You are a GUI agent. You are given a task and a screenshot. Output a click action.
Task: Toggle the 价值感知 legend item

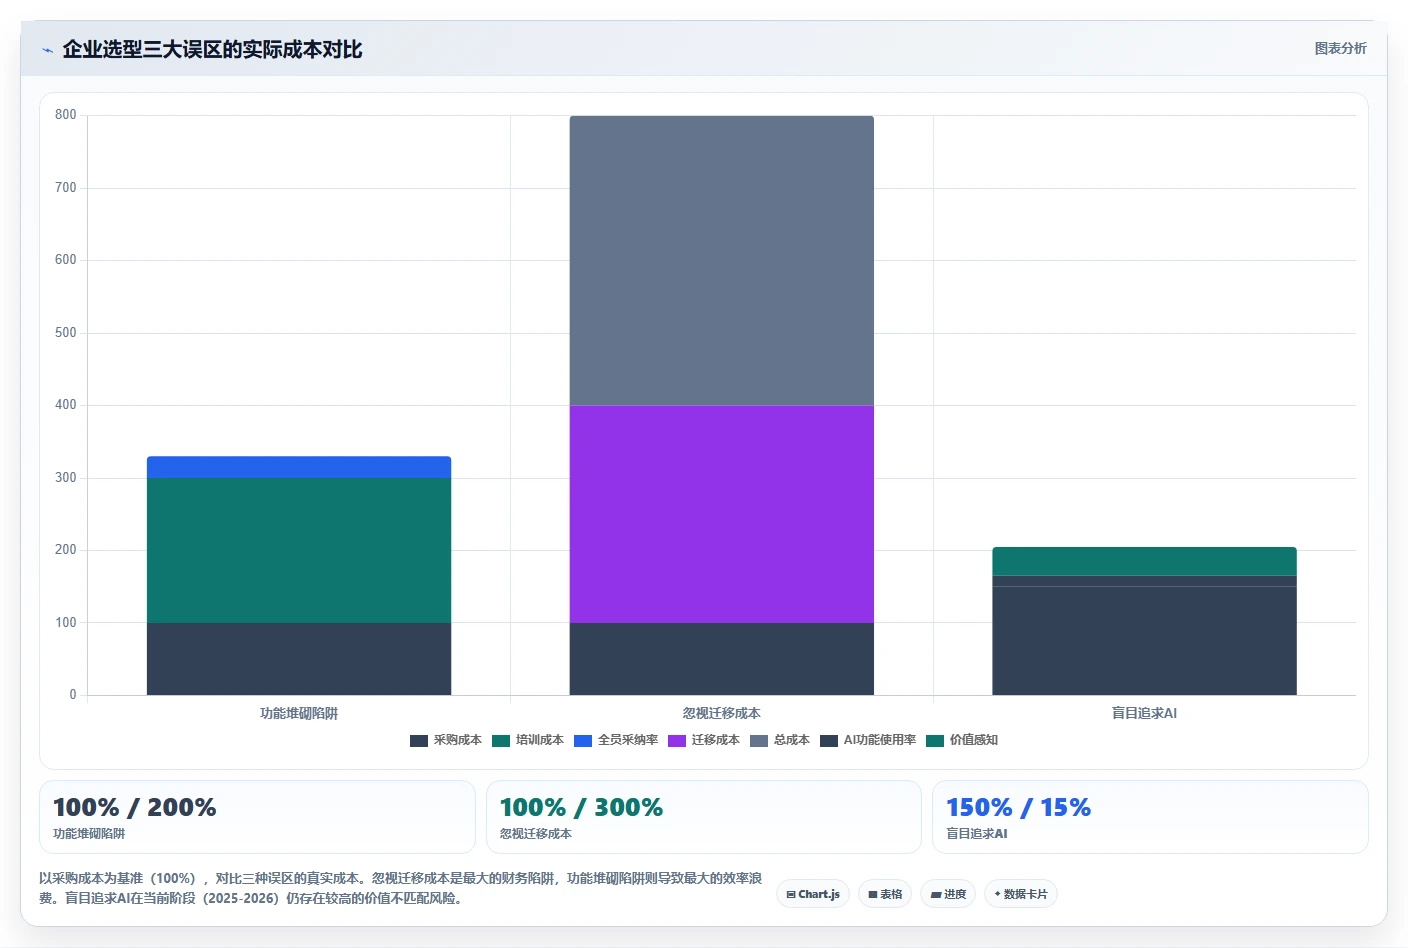(962, 740)
